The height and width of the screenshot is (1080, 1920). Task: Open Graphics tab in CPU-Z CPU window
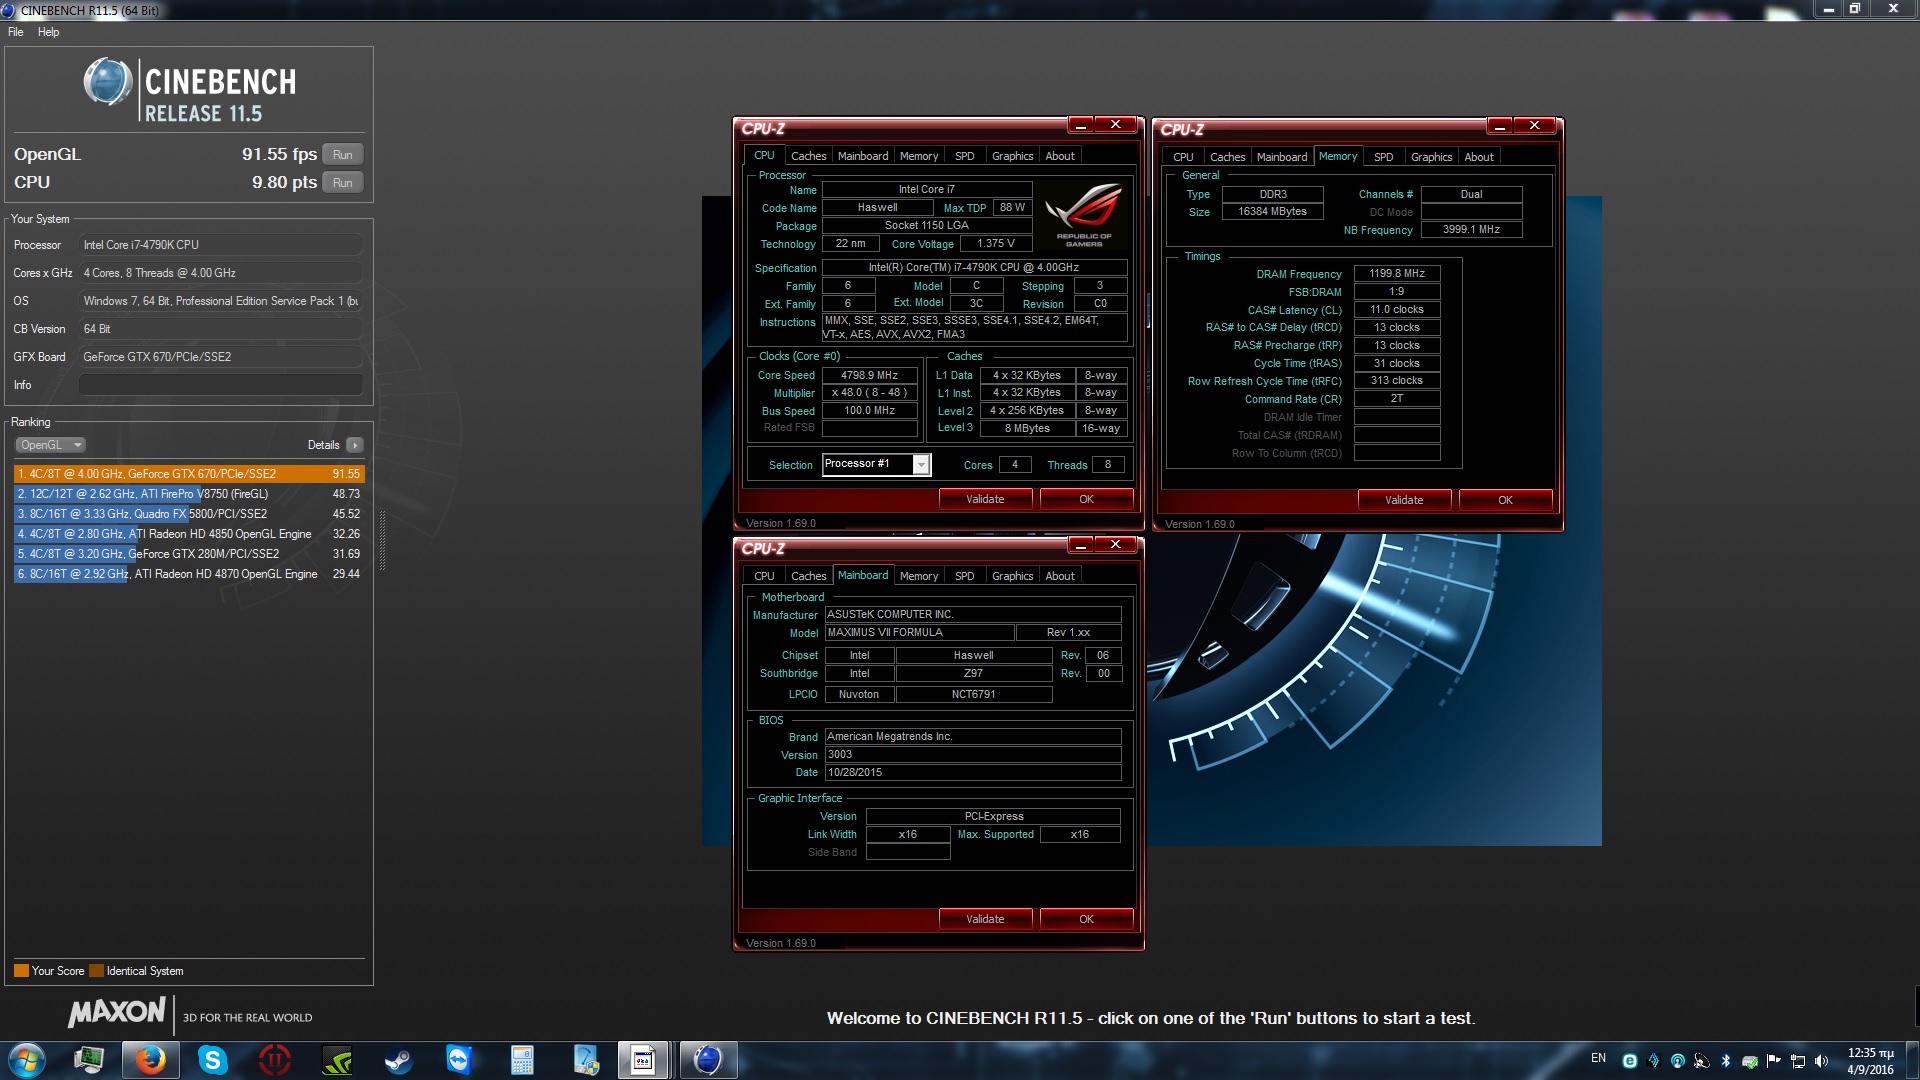point(1012,156)
